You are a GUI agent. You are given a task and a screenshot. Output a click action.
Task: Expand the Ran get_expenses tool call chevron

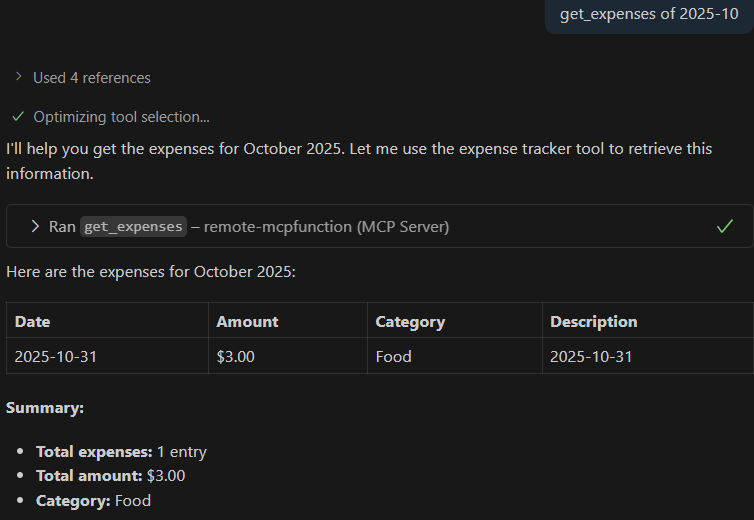click(35, 226)
